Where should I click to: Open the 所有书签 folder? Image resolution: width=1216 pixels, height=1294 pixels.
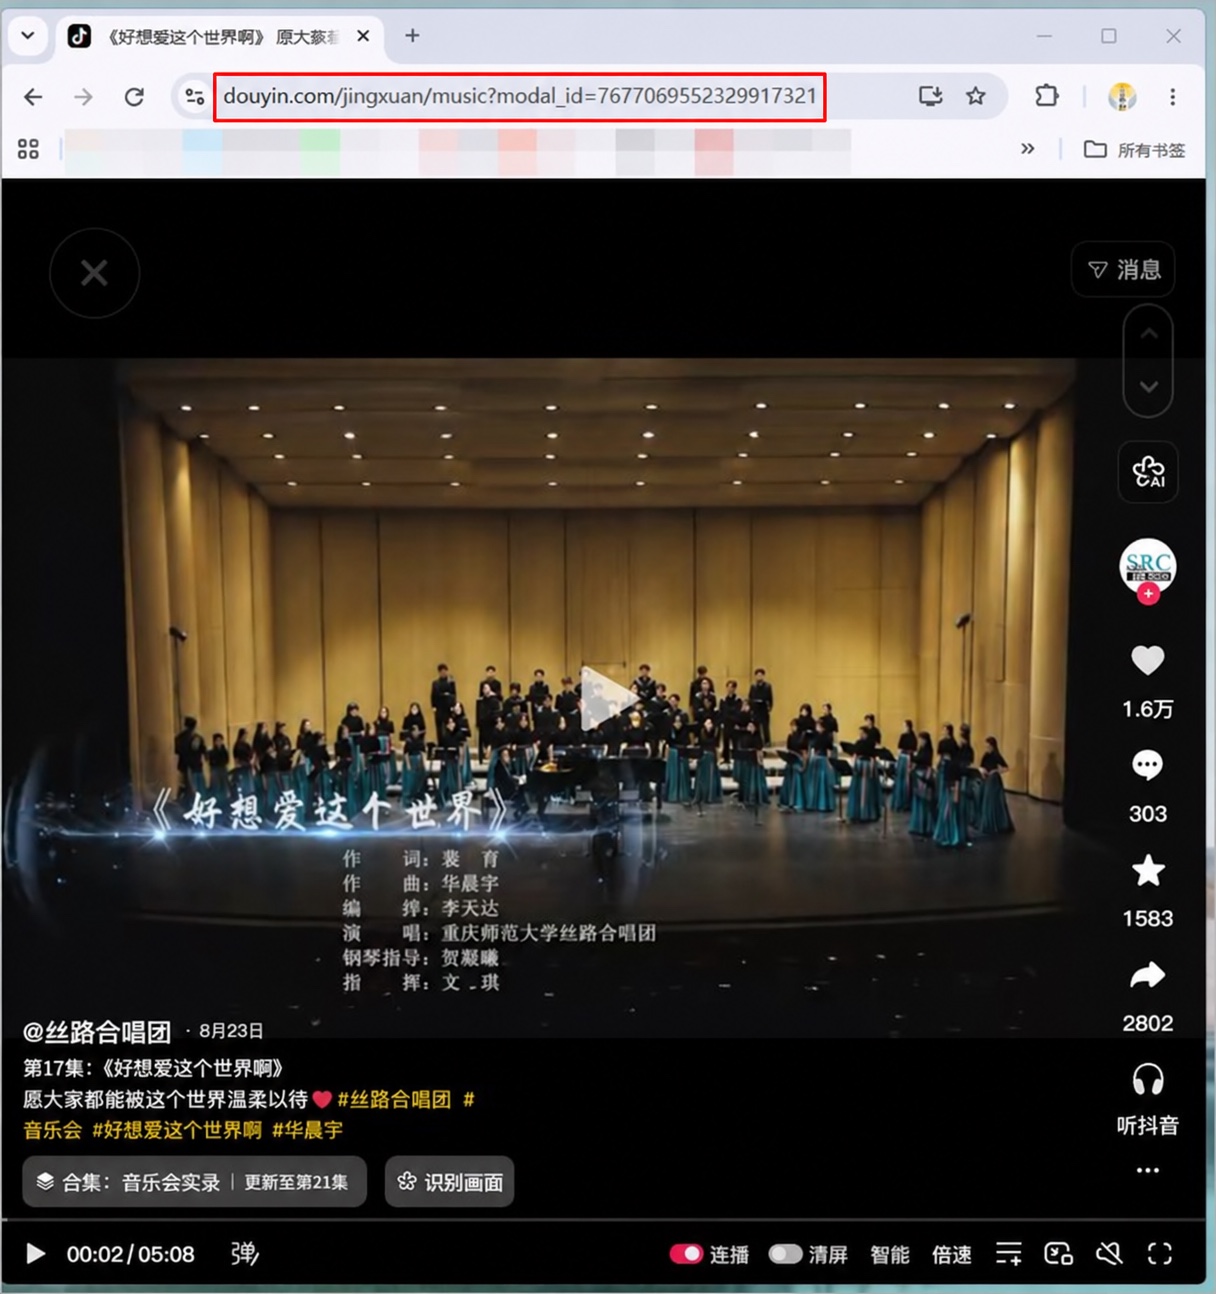pos(1134,149)
